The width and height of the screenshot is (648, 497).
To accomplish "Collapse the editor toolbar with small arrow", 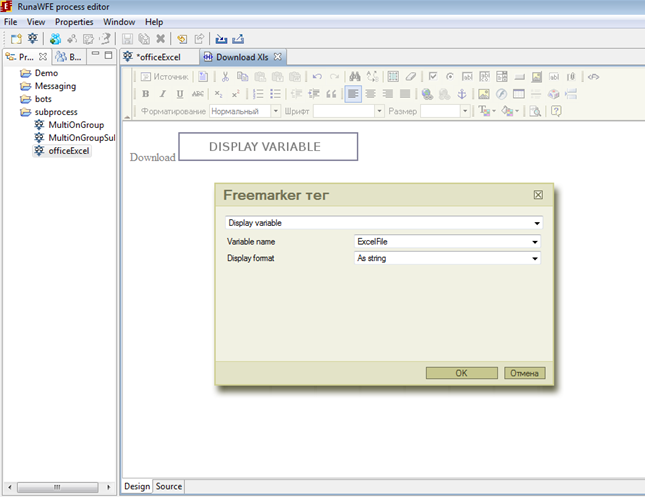I will click(x=127, y=118).
